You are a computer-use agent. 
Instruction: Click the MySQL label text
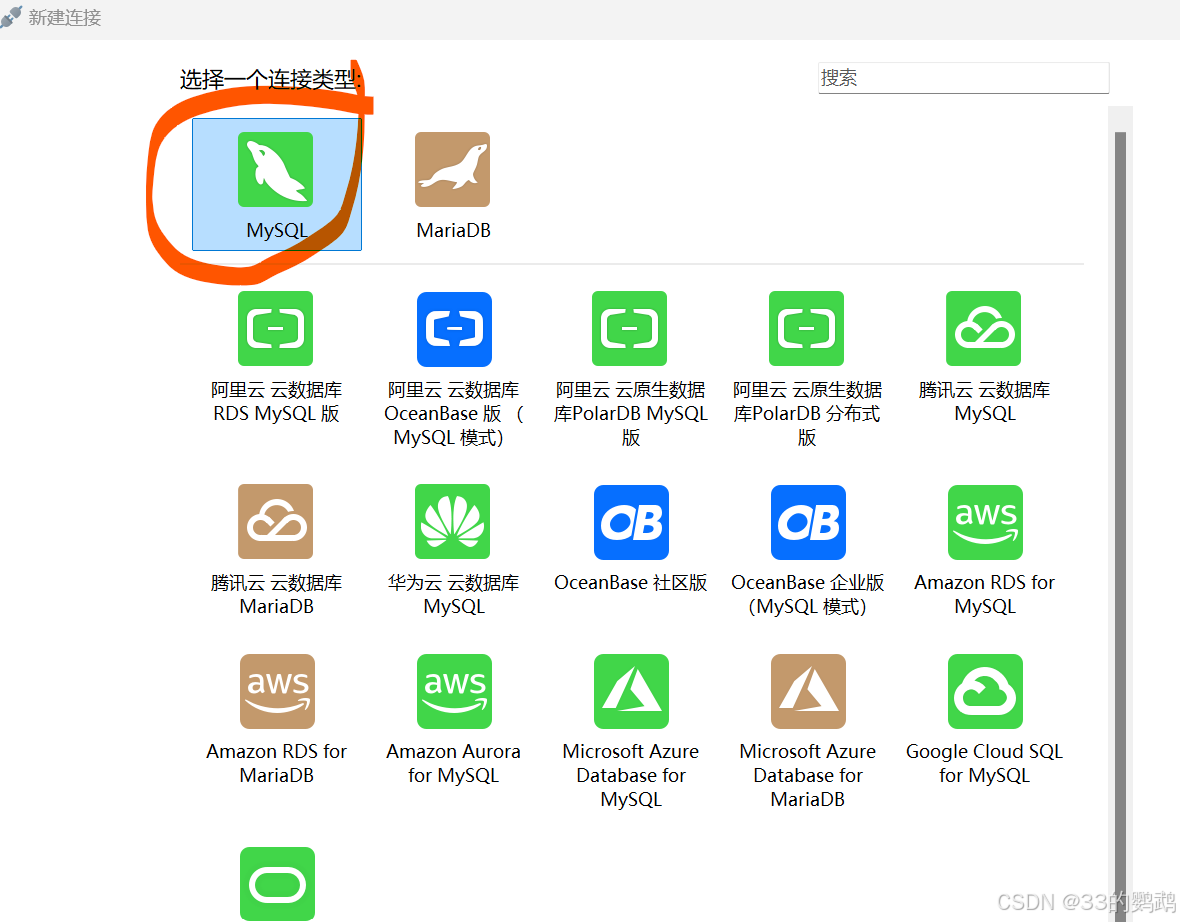pos(277,230)
